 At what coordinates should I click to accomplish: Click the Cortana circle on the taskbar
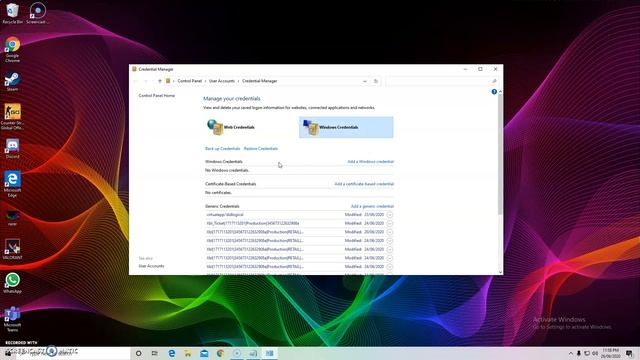tap(138, 353)
